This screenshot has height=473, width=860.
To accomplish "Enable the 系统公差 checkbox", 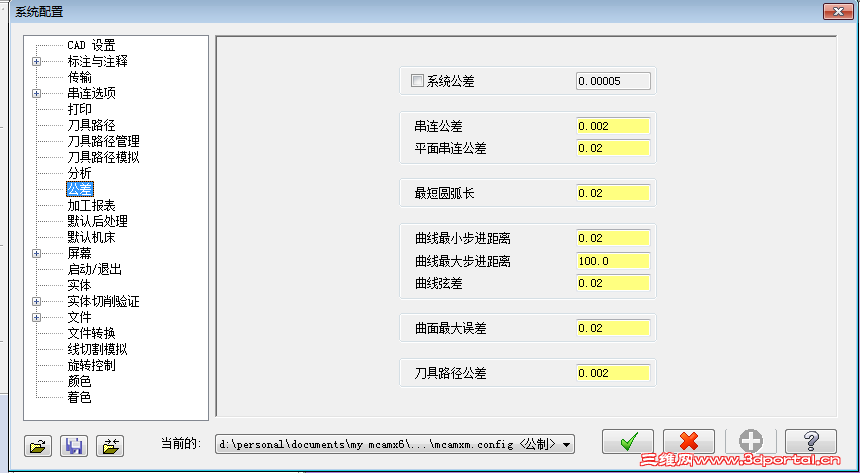I will click(x=417, y=81).
